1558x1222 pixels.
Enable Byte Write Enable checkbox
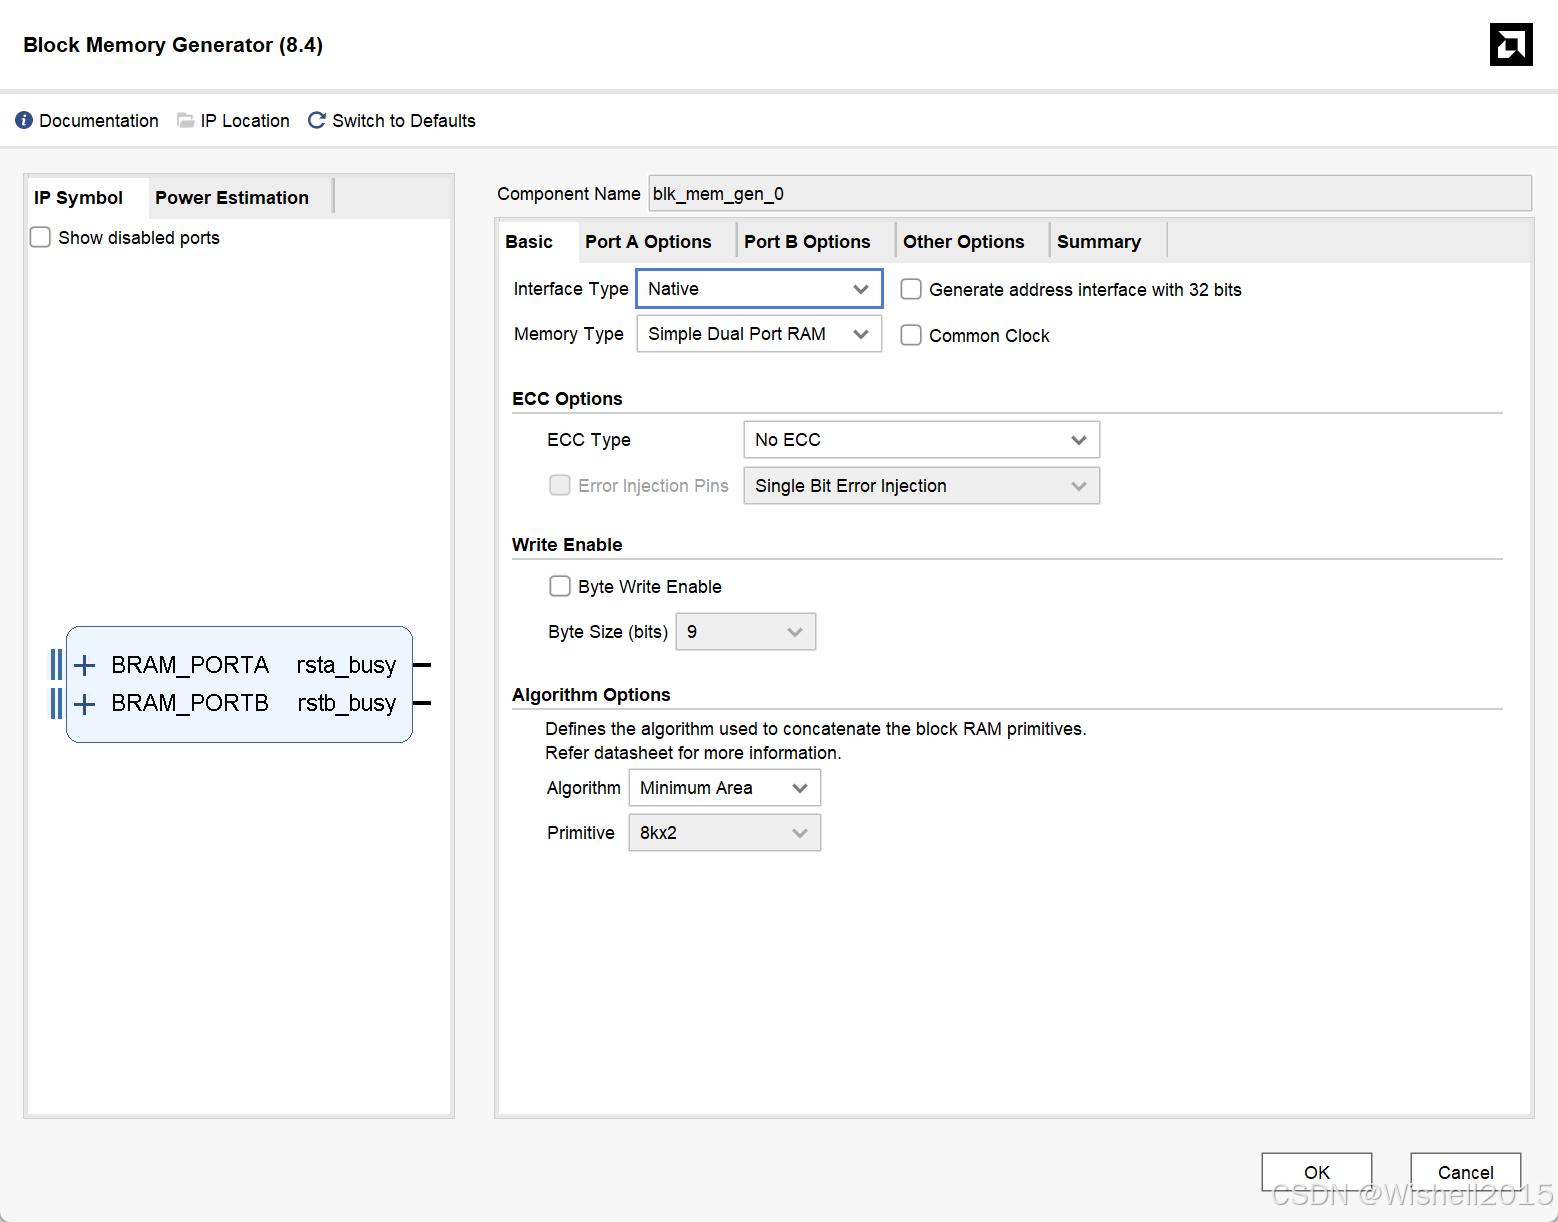(560, 586)
